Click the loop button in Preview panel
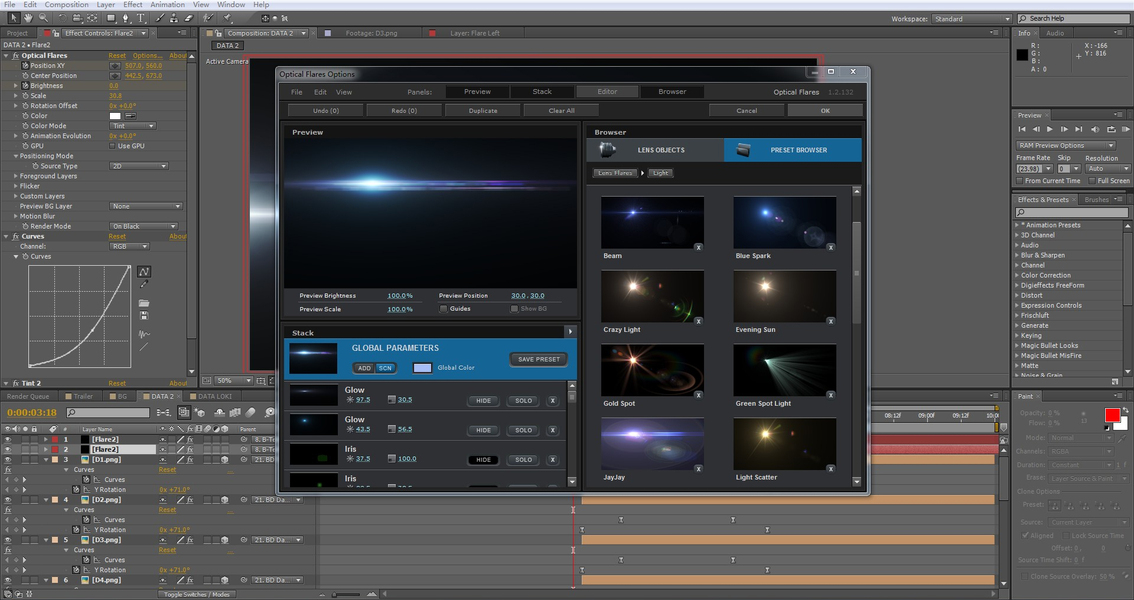1134x600 pixels. [x=1111, y=129]
